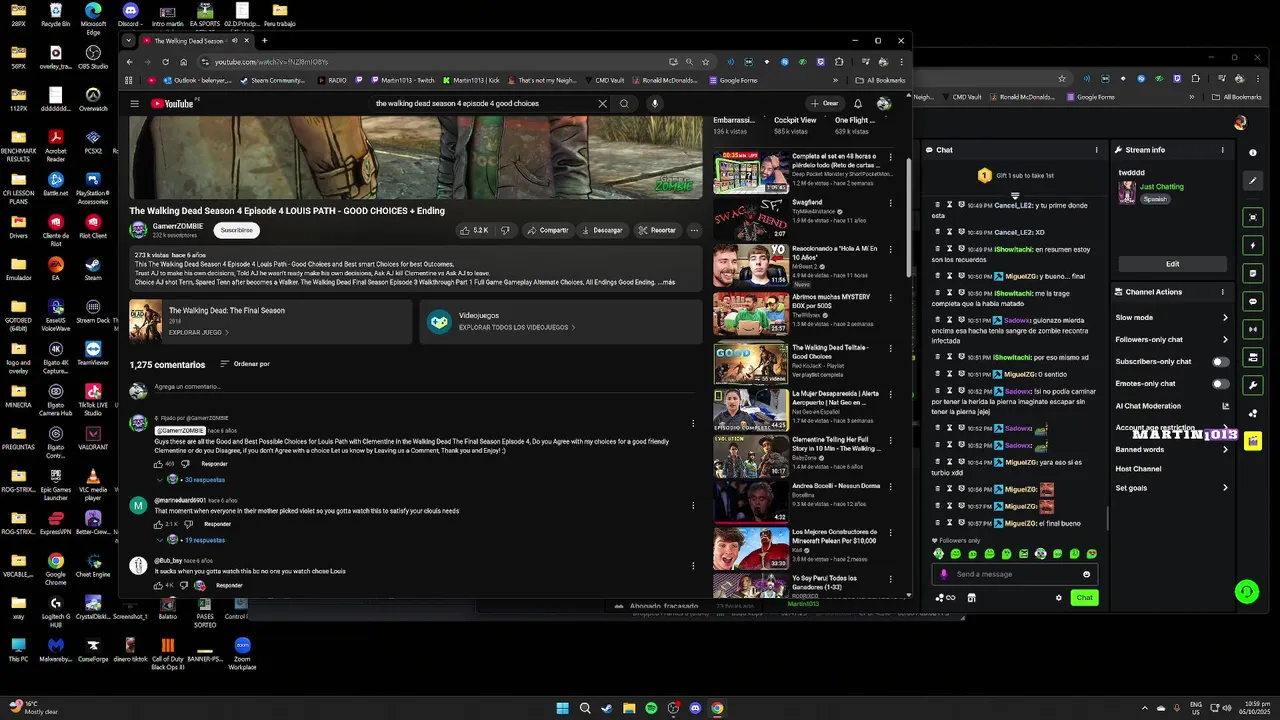Screen dimensions: 1280x720
Task: Open the Swagfiend recommended video thumbnail
Action: [751, 220]
